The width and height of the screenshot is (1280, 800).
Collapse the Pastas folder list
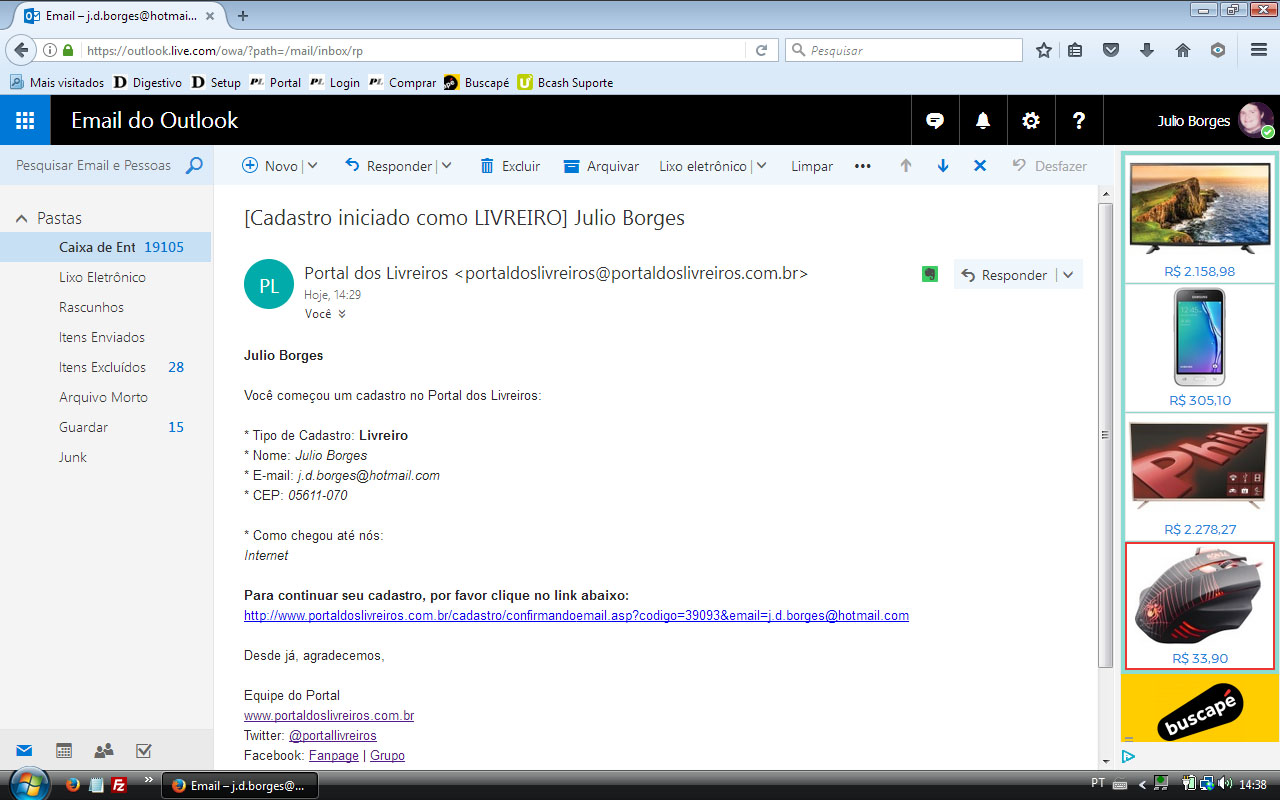tap(21, 218)
